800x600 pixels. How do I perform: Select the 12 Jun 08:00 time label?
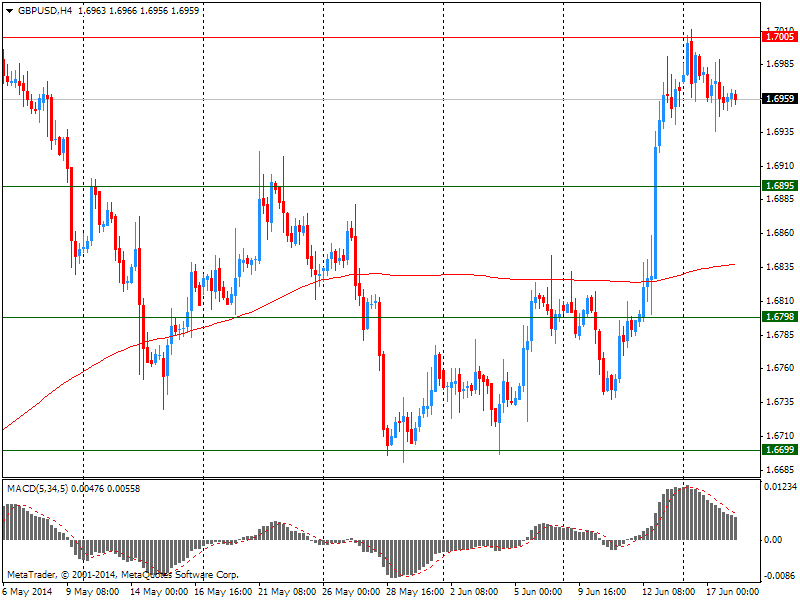tap(671, 592)
